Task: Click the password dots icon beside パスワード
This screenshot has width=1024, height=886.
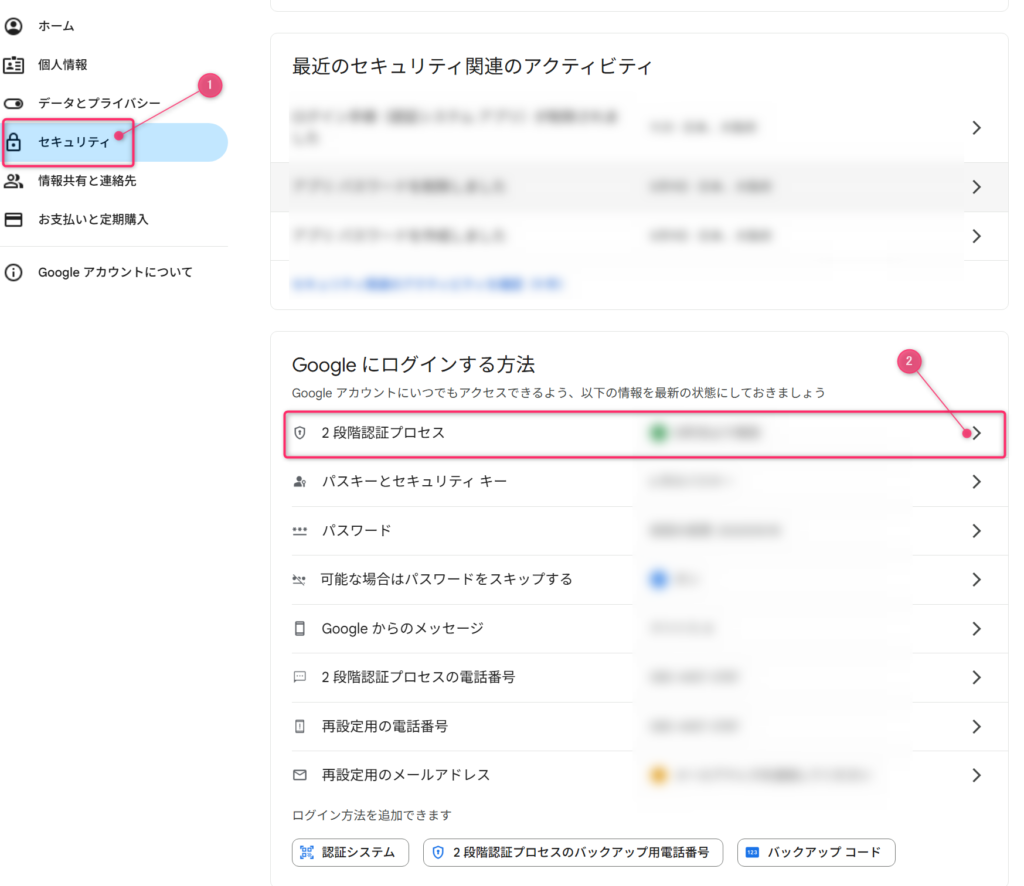Action: [301, 530]
